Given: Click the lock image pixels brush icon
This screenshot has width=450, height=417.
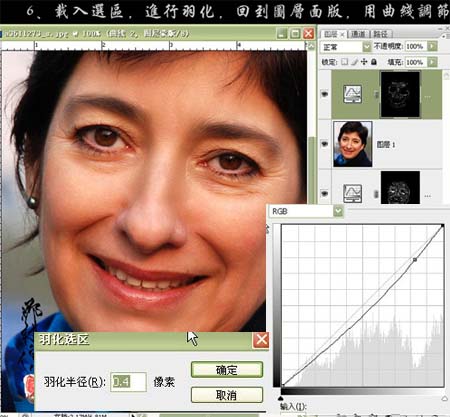Looking at the screenshot, I should pos(355,62).
